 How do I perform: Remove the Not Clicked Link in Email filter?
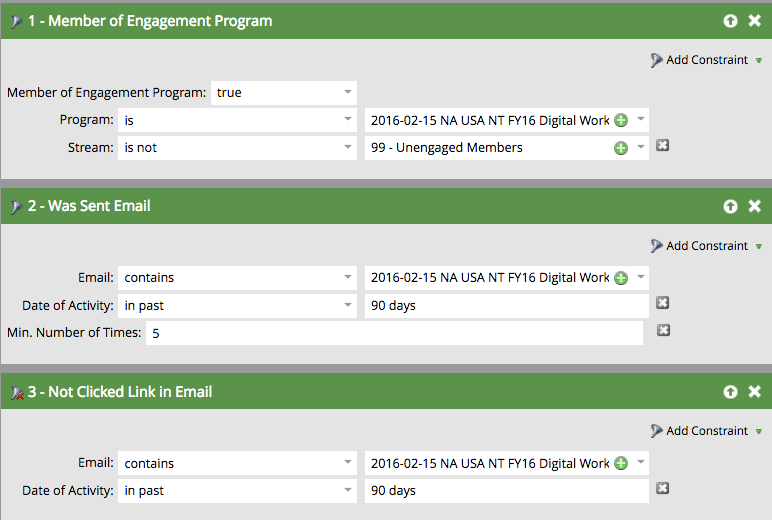755,391
